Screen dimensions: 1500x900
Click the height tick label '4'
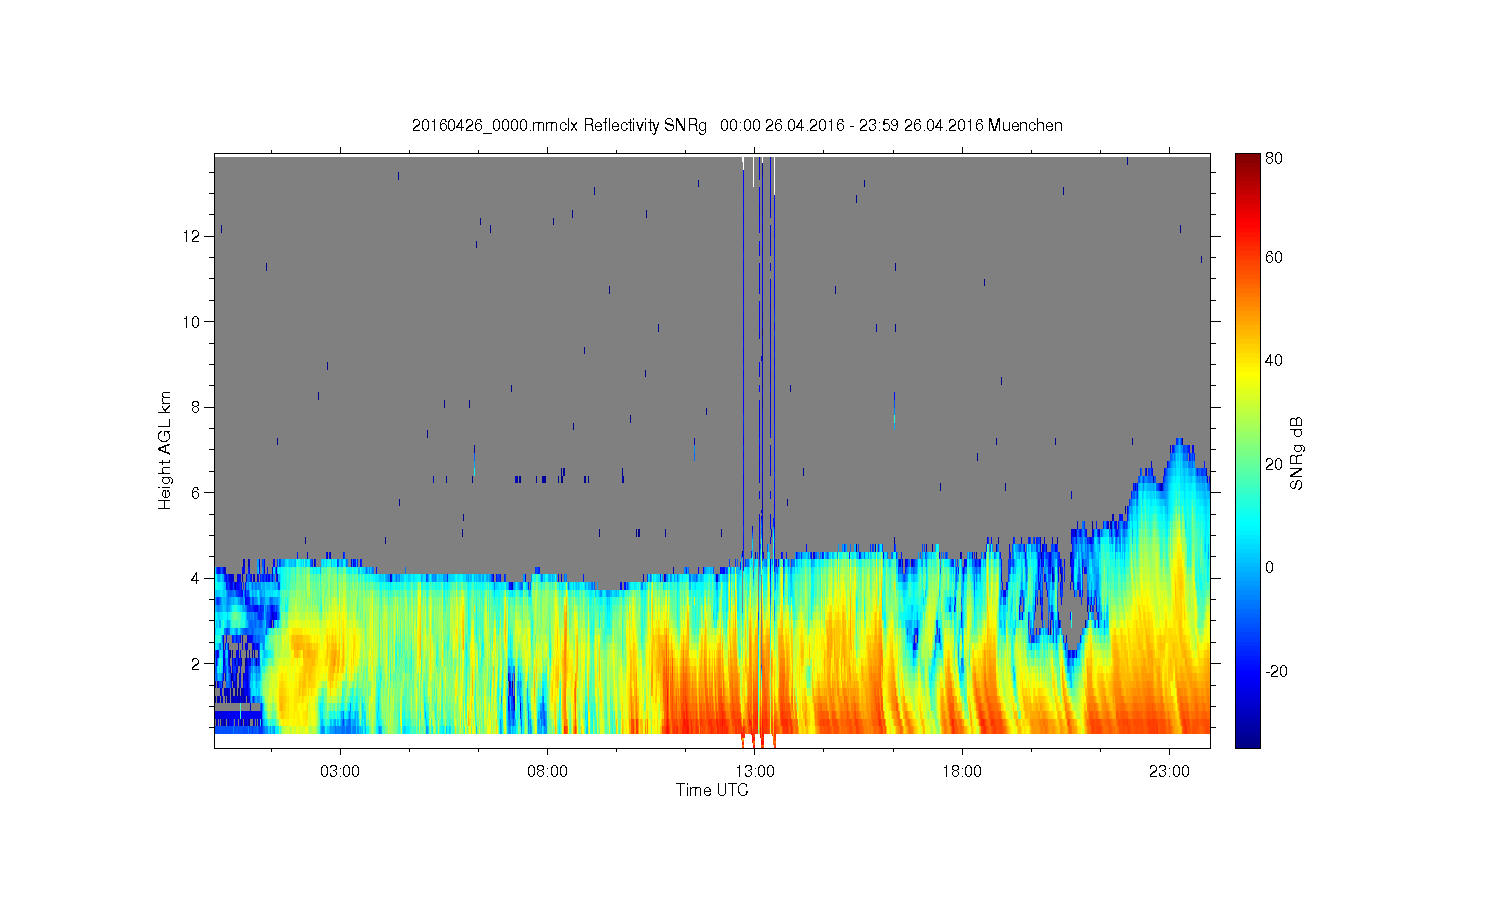click(x=197, y=578)
